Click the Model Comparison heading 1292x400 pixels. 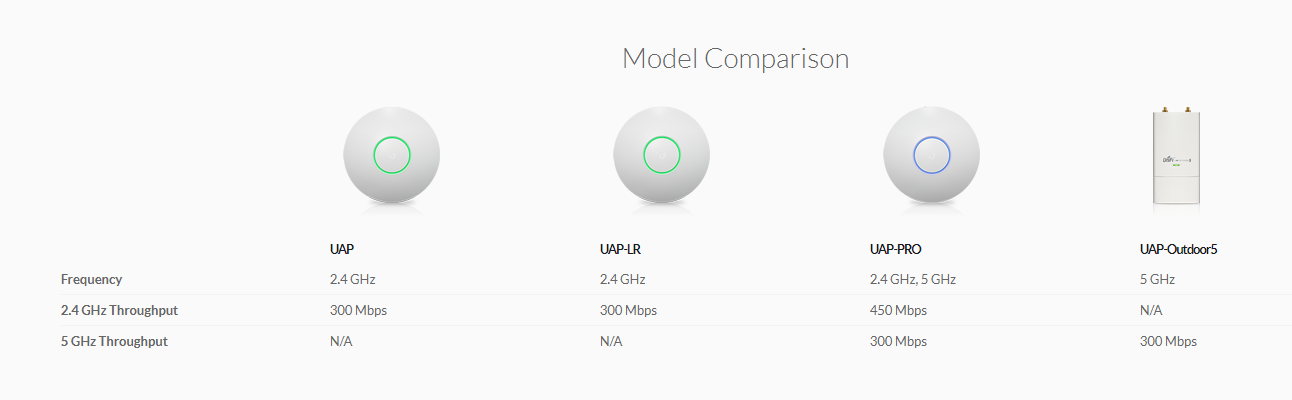[735, 59]
